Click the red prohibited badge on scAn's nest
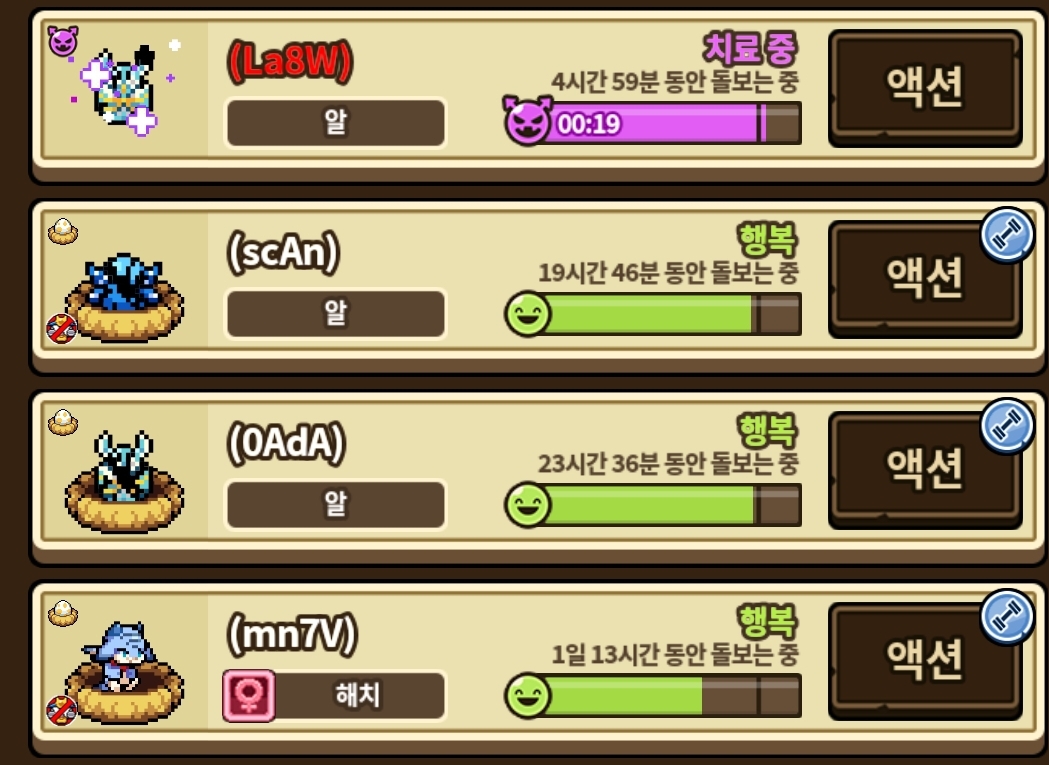This screenshot has height=765, width=1049. tap(61, 329)
